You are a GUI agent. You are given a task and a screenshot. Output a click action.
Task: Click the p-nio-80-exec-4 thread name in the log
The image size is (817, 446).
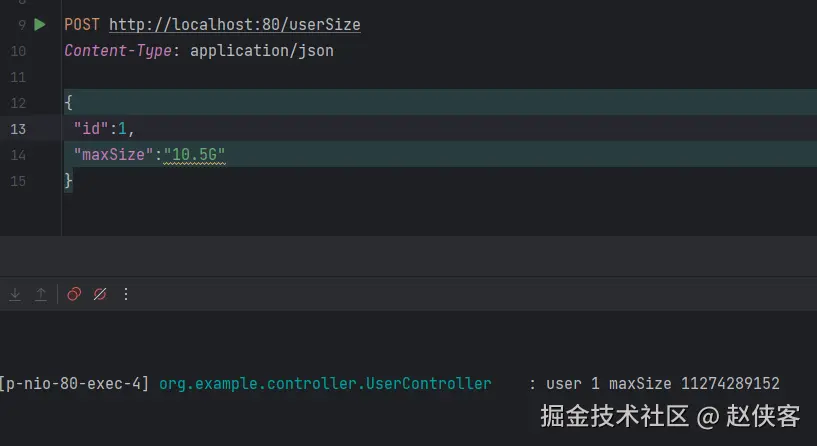click(76, 383)
